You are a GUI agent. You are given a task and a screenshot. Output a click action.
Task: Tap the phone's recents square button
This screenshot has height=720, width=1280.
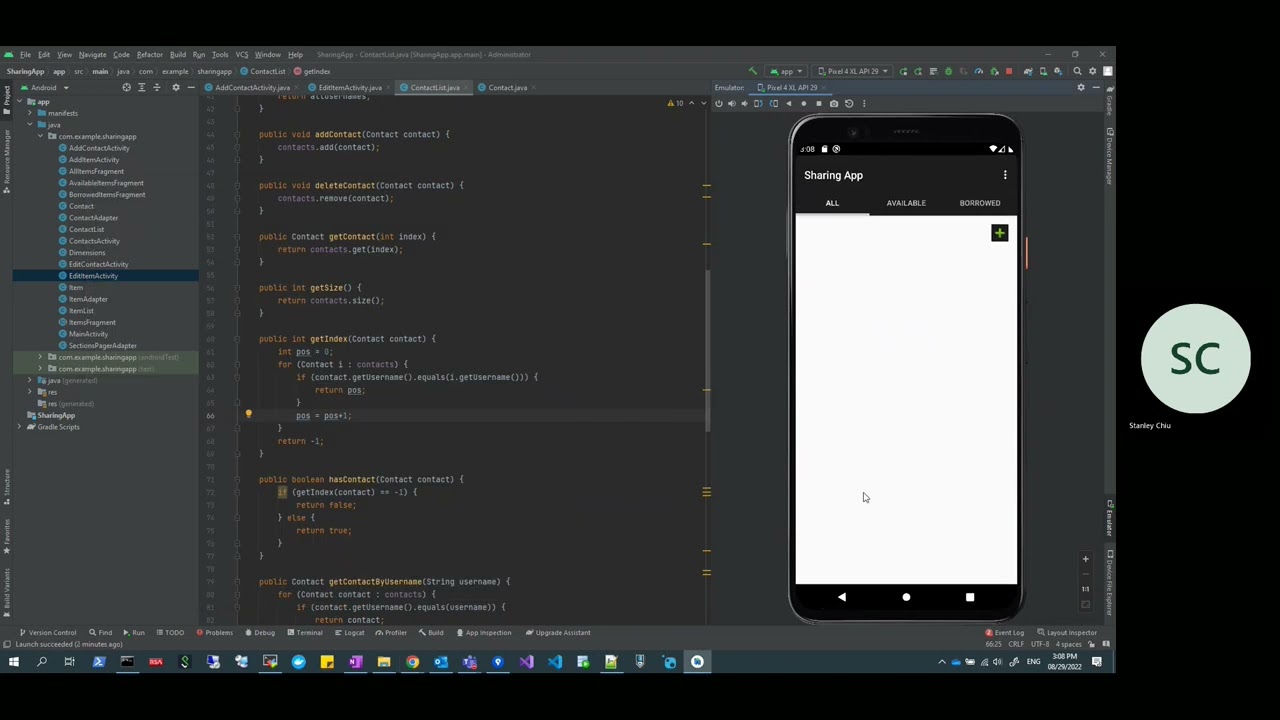tap(969, 597)
